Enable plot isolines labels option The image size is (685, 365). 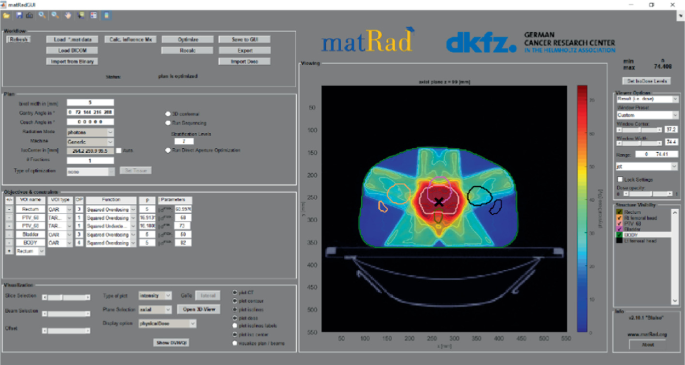(x=235, y=326)
